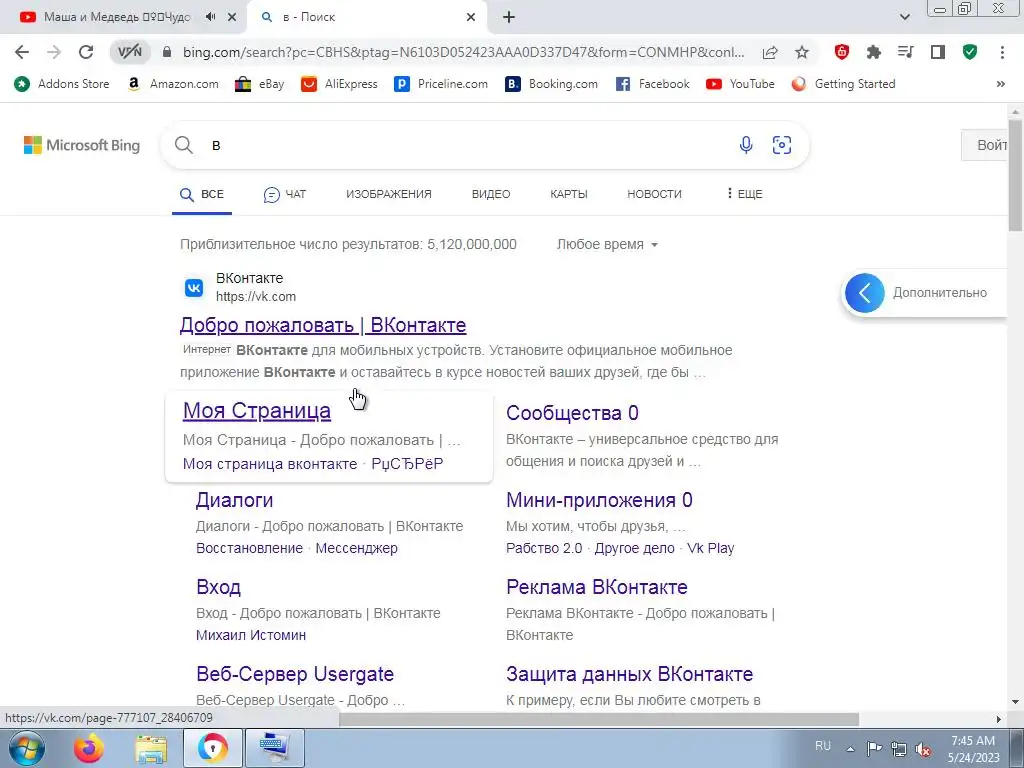Open Facebook bookmark

point(652,84)
